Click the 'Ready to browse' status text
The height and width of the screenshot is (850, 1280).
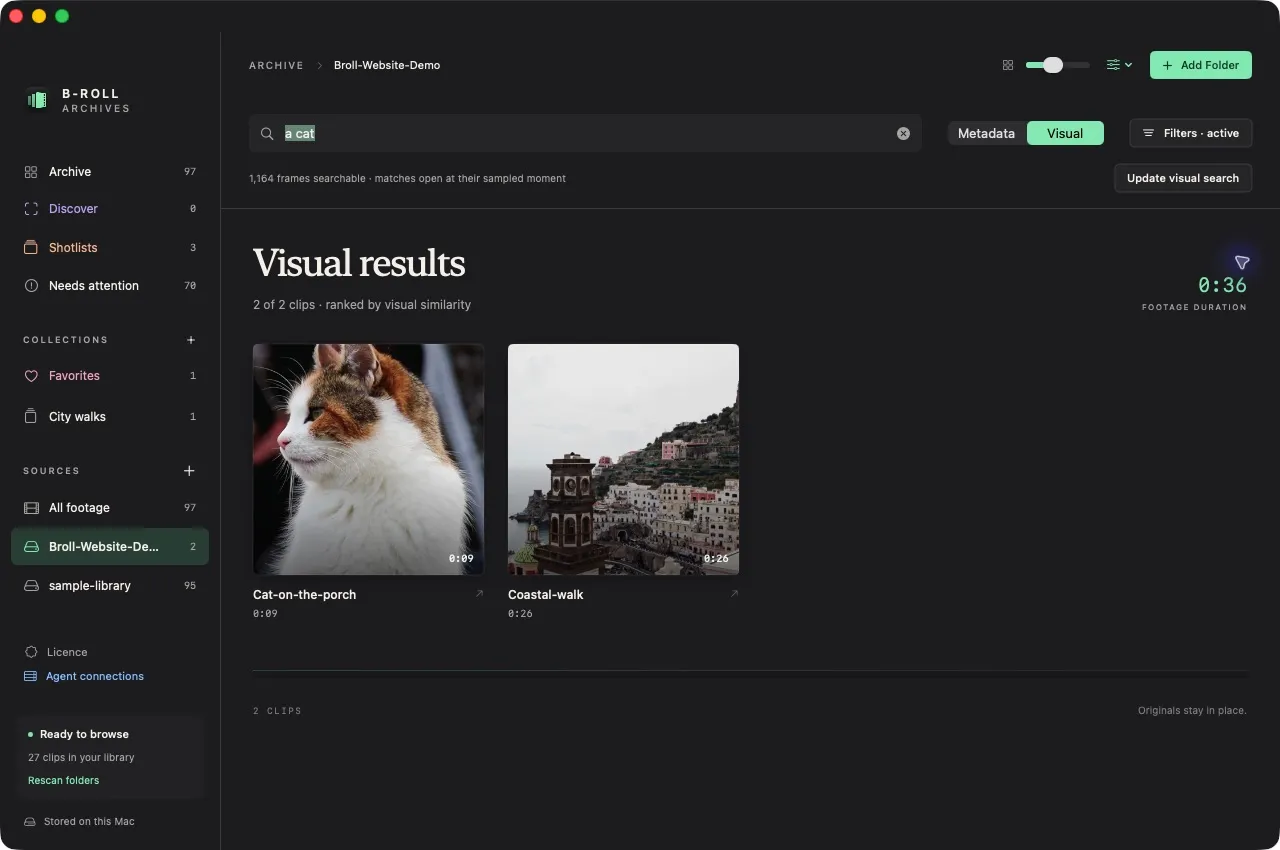[84, 734]
